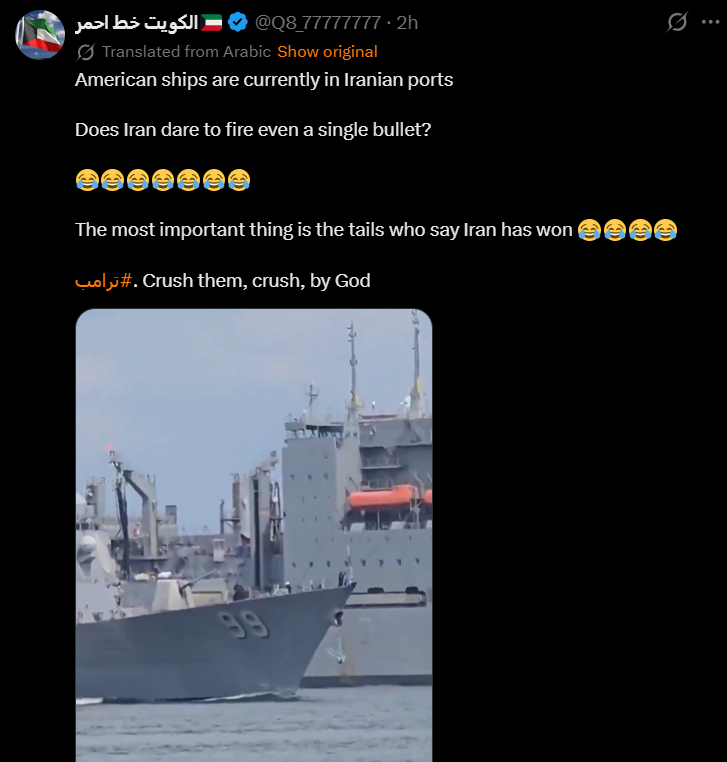The width and height of the screenshot is (727, 762).
Task: Click the laughing emojis after Iran has won
Action: click(627, 230)
